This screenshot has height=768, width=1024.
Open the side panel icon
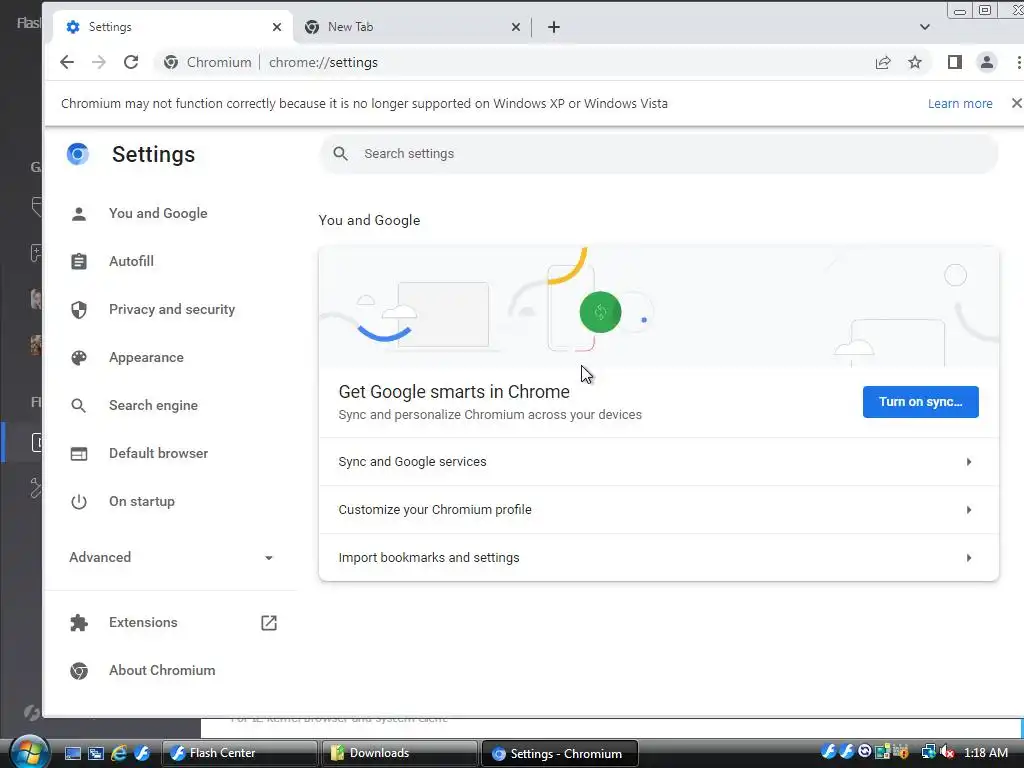[x=955, y=62]
